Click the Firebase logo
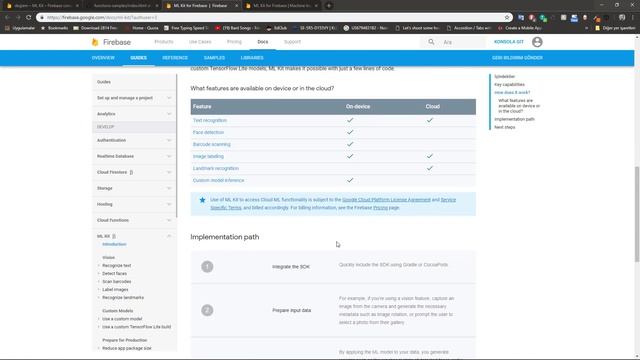 111,42
